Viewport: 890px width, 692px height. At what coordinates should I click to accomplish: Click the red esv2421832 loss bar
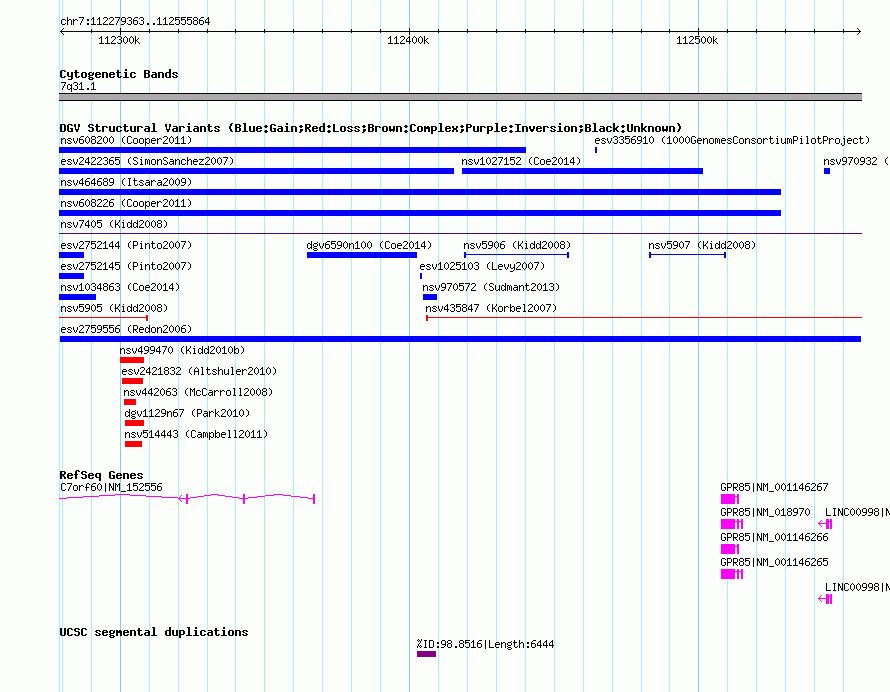point(132,381)
